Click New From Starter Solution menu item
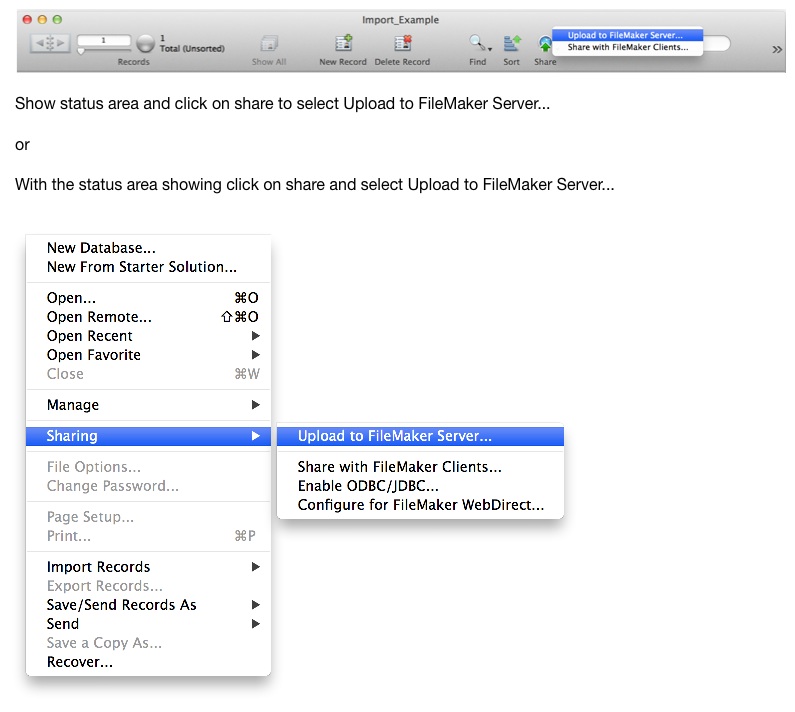This screenshot has width=795, height=712. 141,267
